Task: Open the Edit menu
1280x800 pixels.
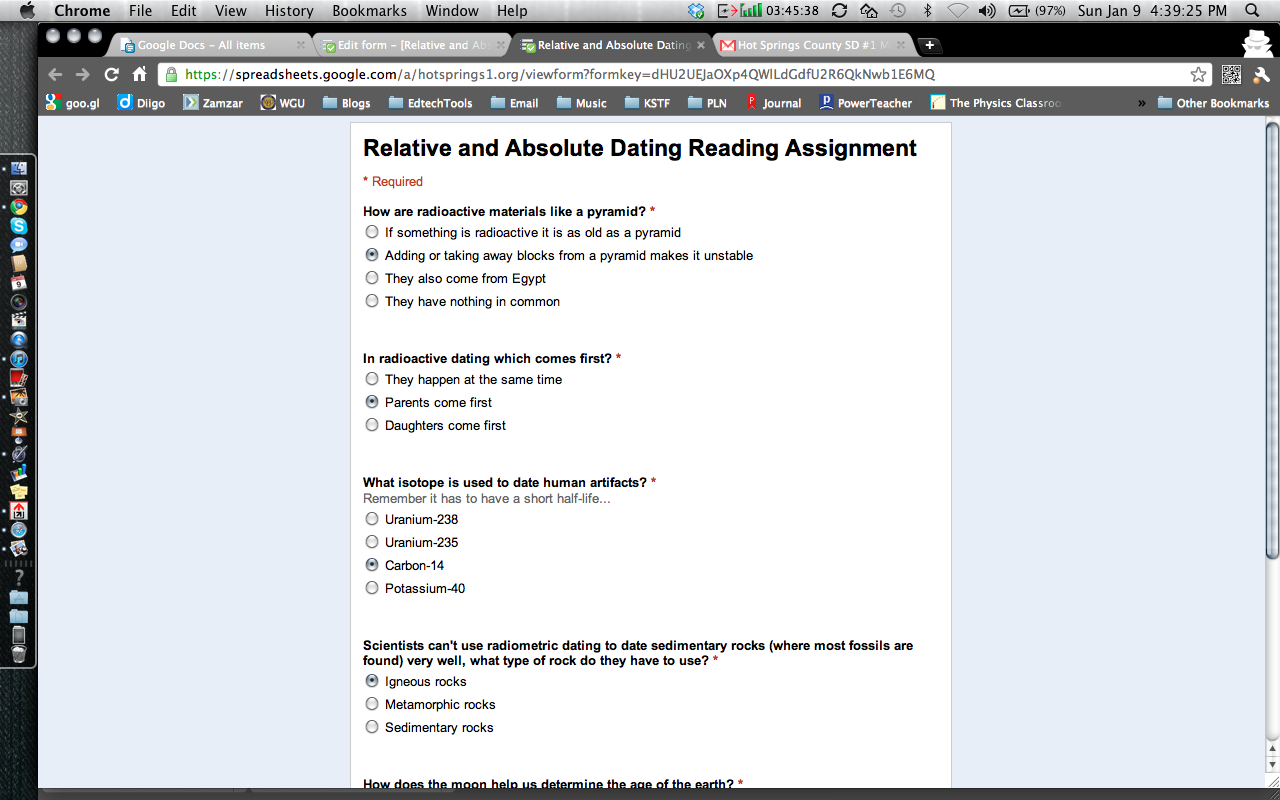Action: [183, 11]
